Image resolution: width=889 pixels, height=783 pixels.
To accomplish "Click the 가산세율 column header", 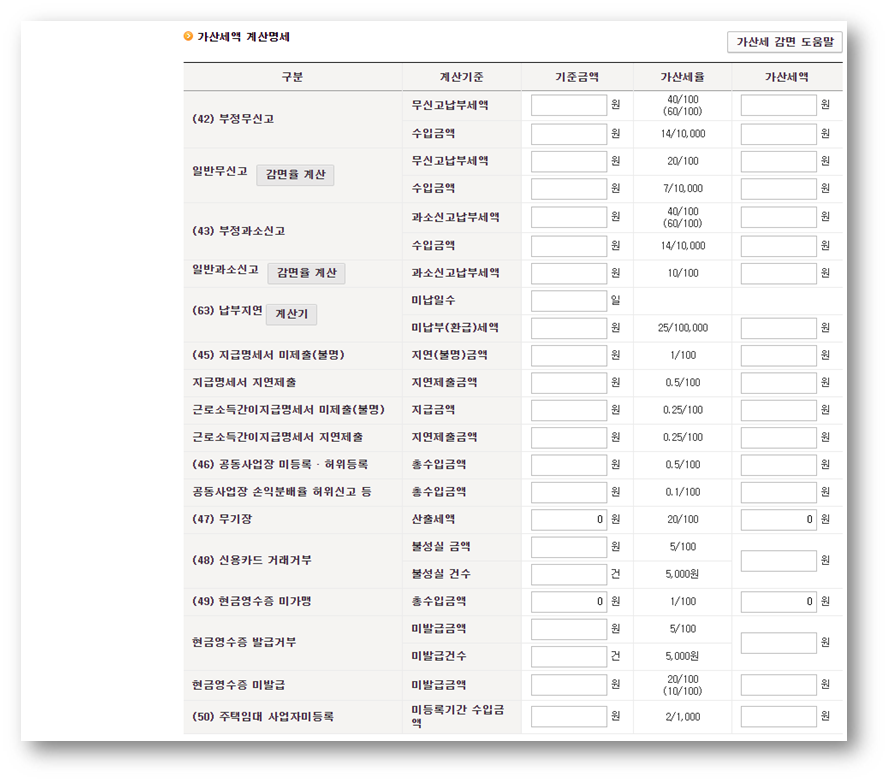I will (683, 77).
